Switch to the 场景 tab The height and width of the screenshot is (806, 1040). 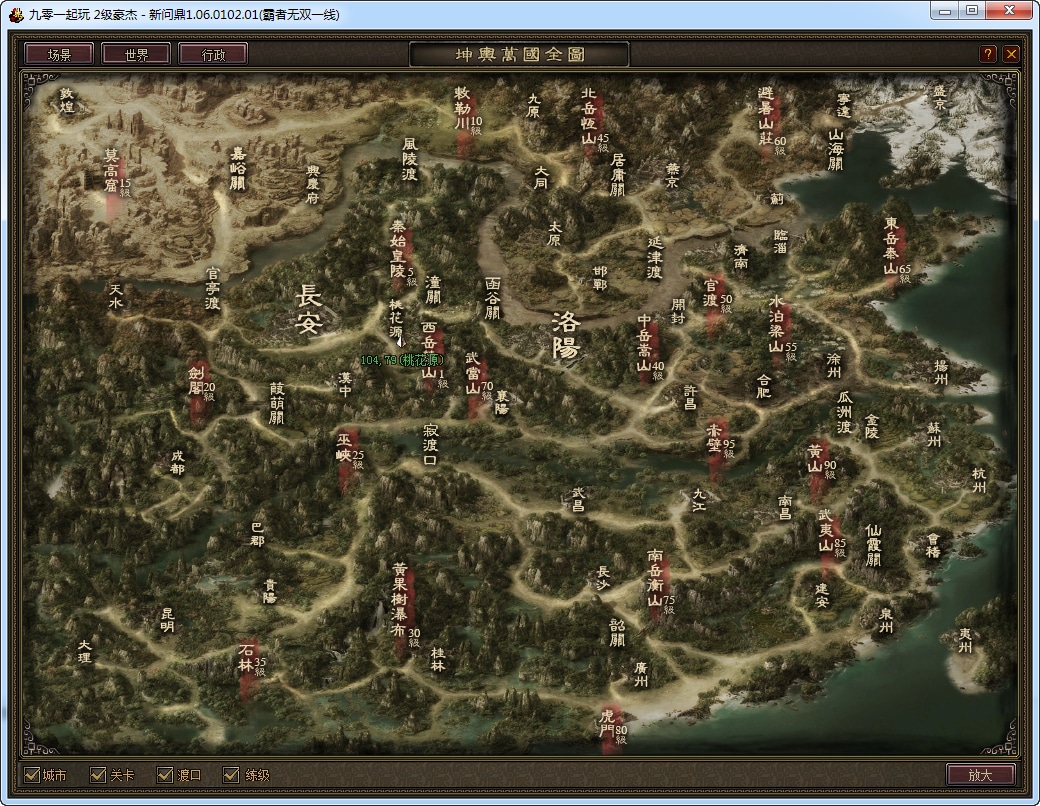click(59, 54)
